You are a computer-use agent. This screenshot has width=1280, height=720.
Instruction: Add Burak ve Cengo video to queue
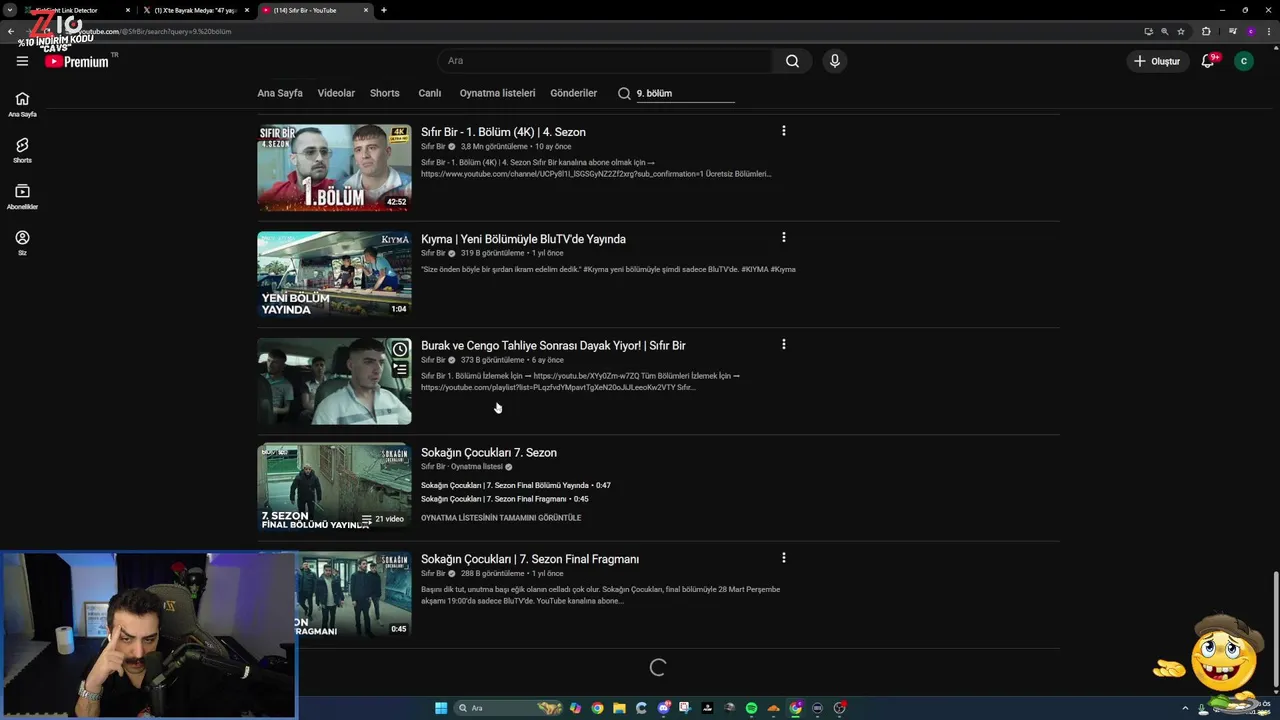(400, 369)
